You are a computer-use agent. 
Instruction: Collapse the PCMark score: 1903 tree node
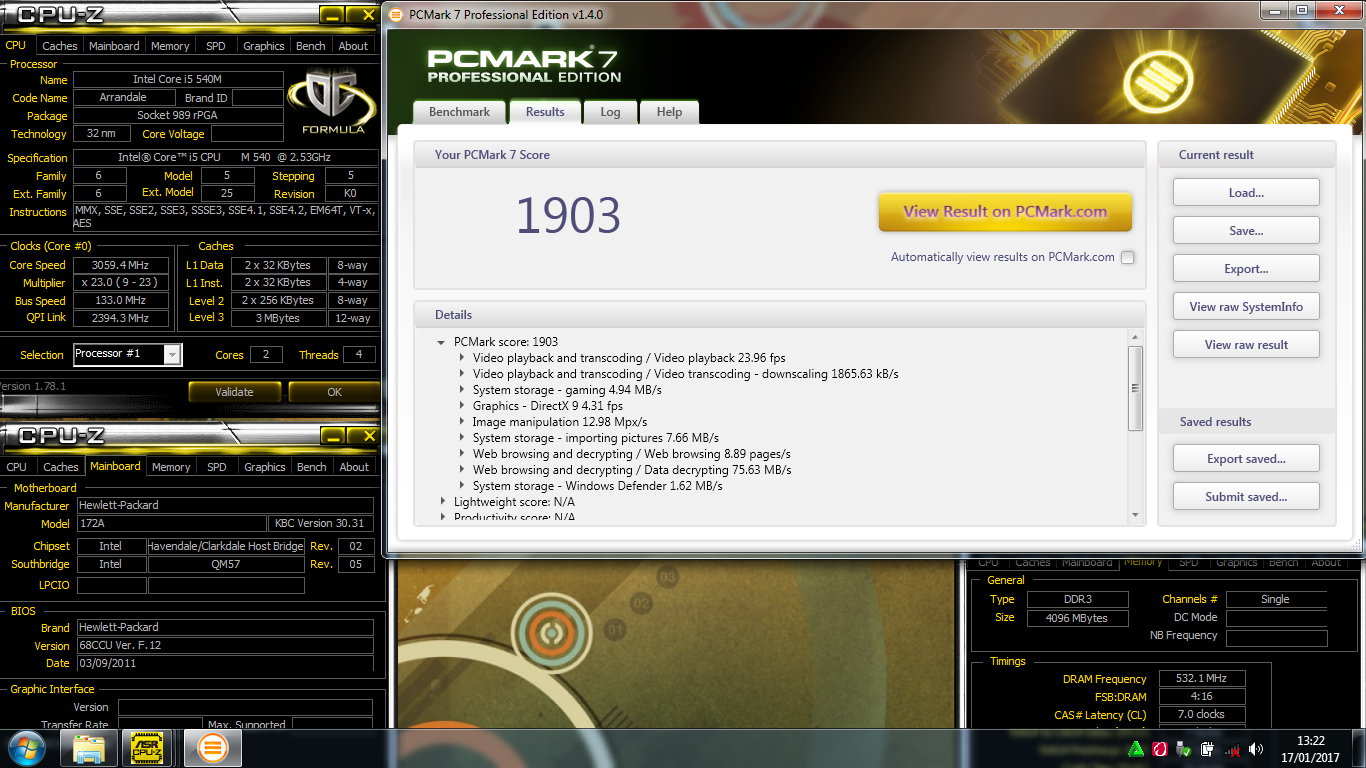[x=441, y=342]
